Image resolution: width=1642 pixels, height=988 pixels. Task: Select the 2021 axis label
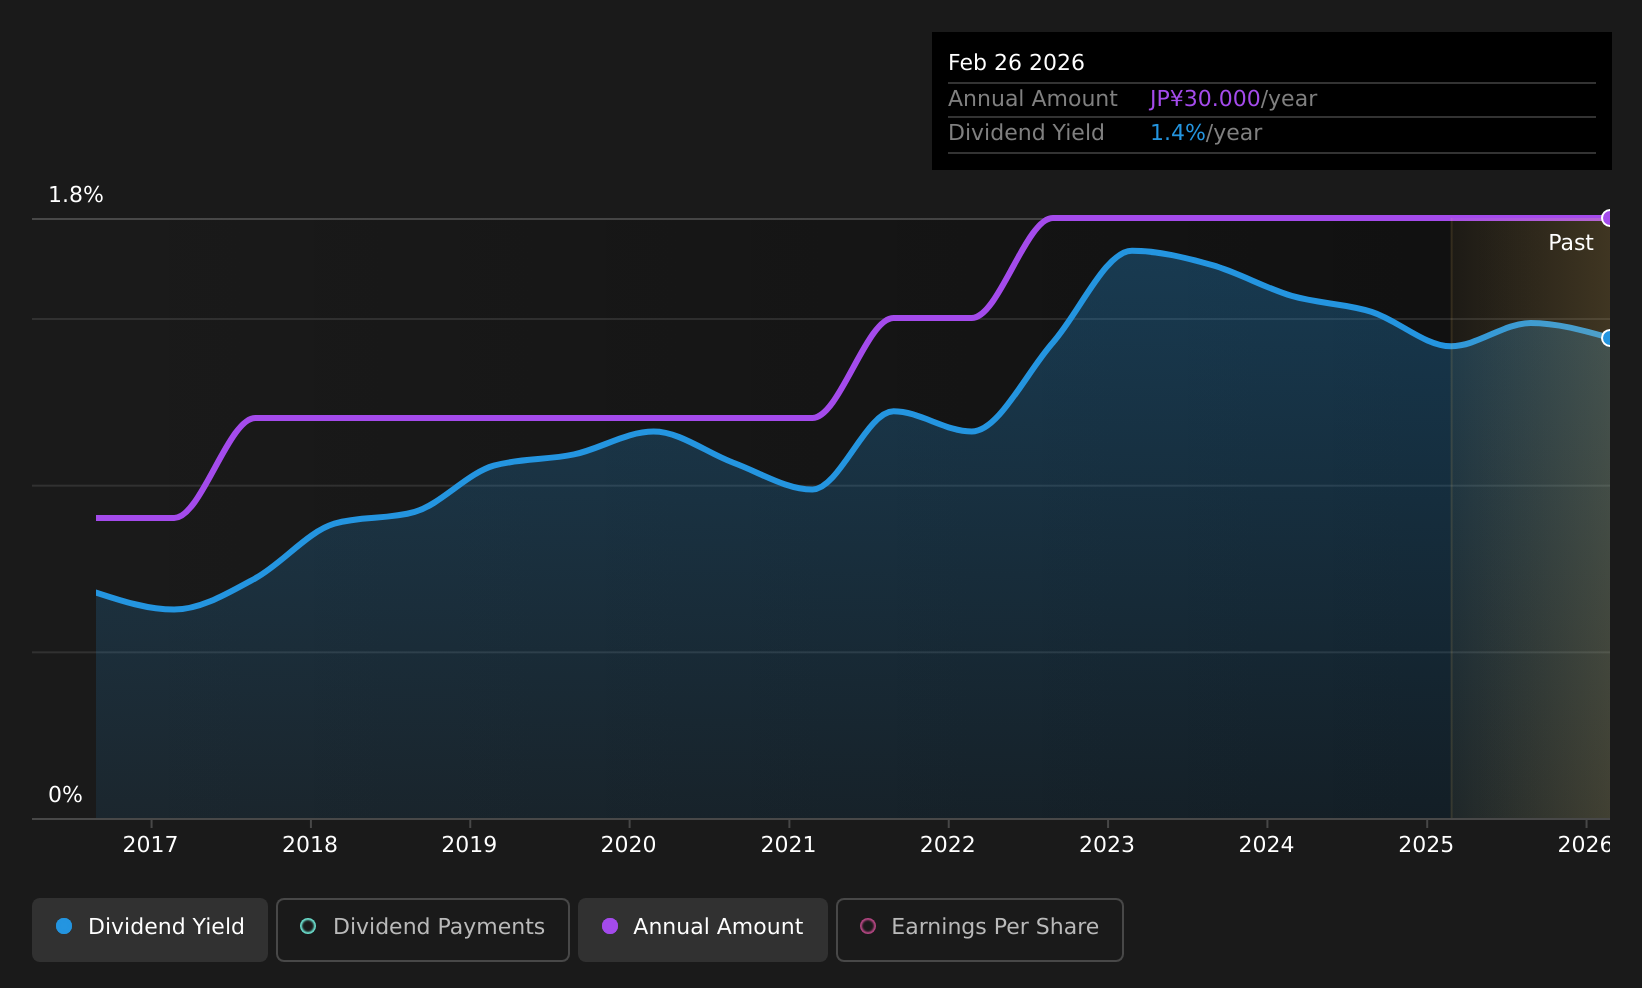[788, 845]
